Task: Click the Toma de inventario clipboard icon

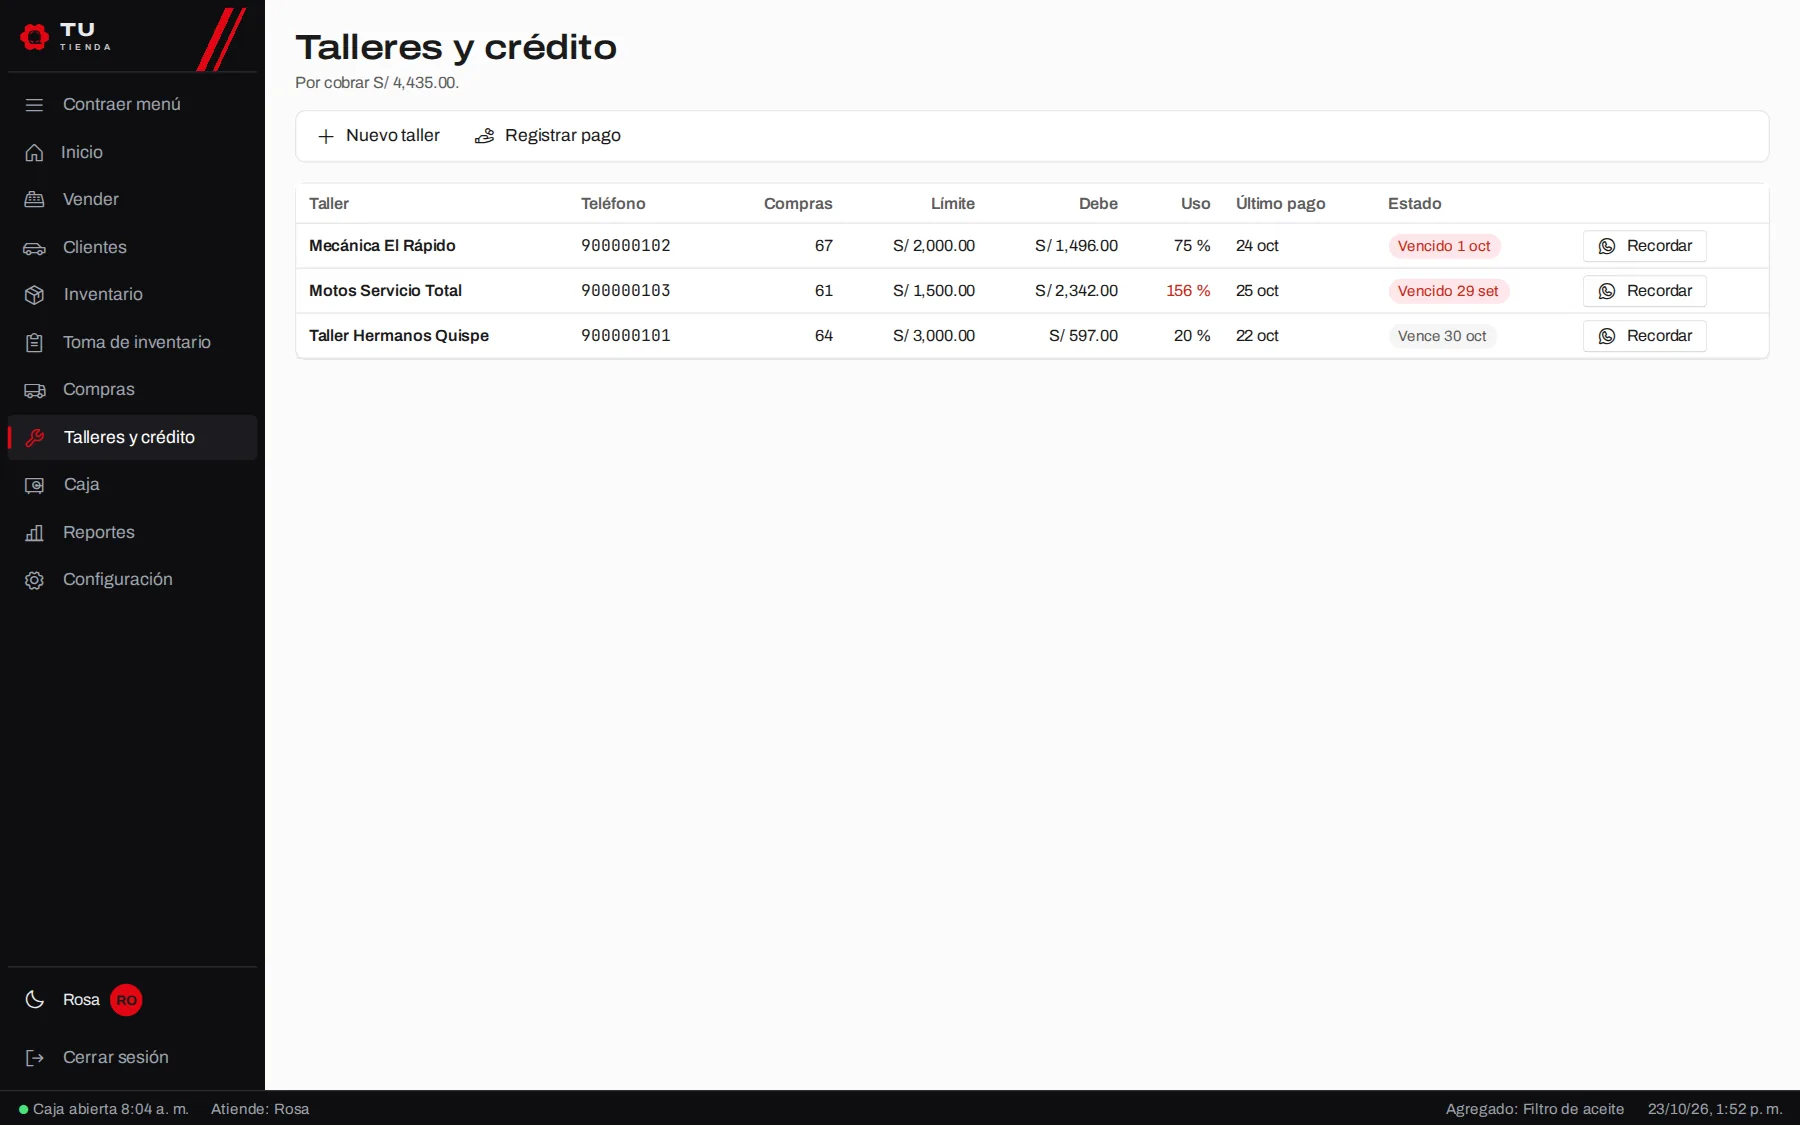Action: click(x=34, y=343)
